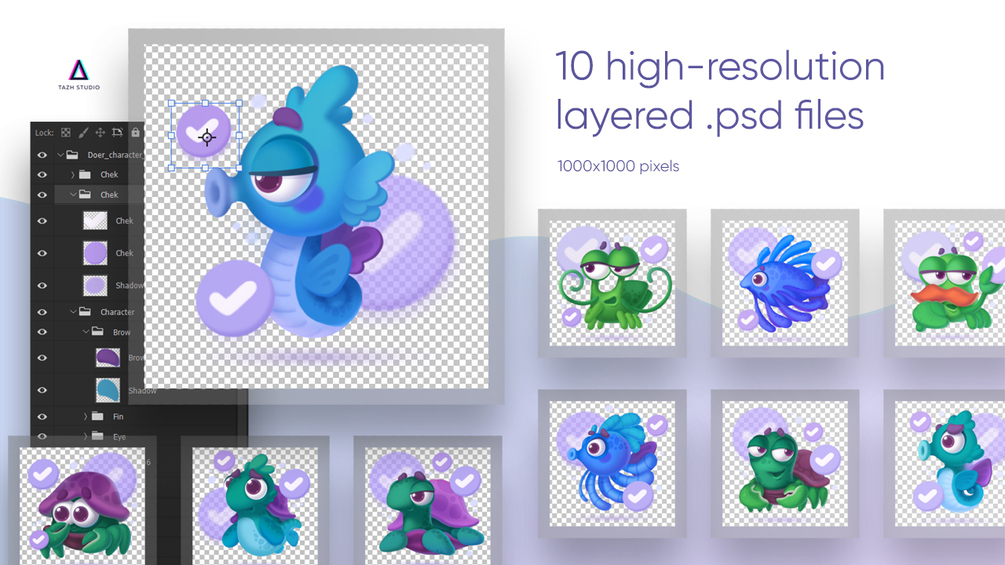
Task: Open the green turtle with maroon shell preview
Action: pos(785,464)
